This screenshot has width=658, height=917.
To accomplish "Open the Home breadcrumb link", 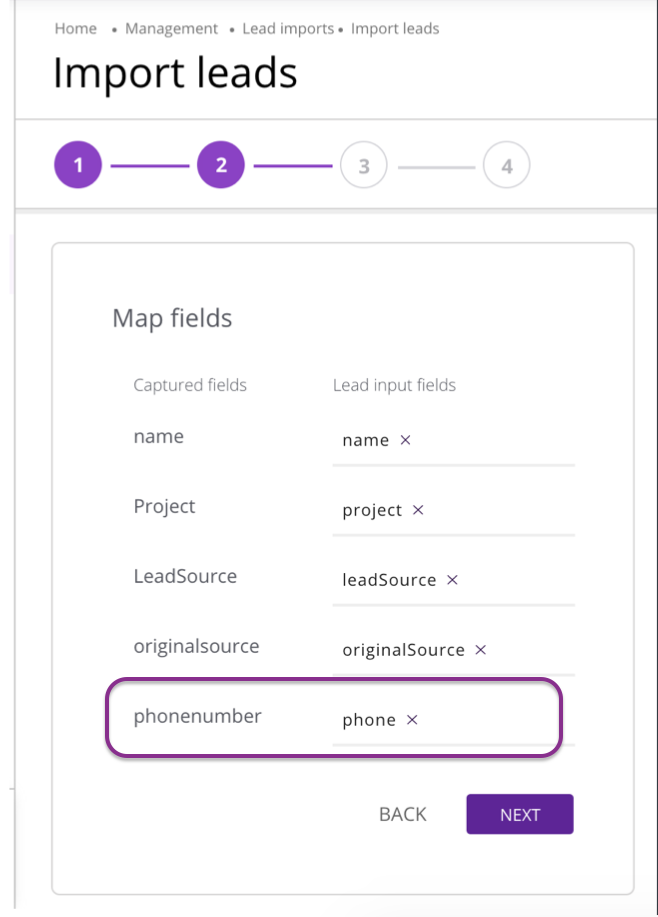I will click(76, 28).
